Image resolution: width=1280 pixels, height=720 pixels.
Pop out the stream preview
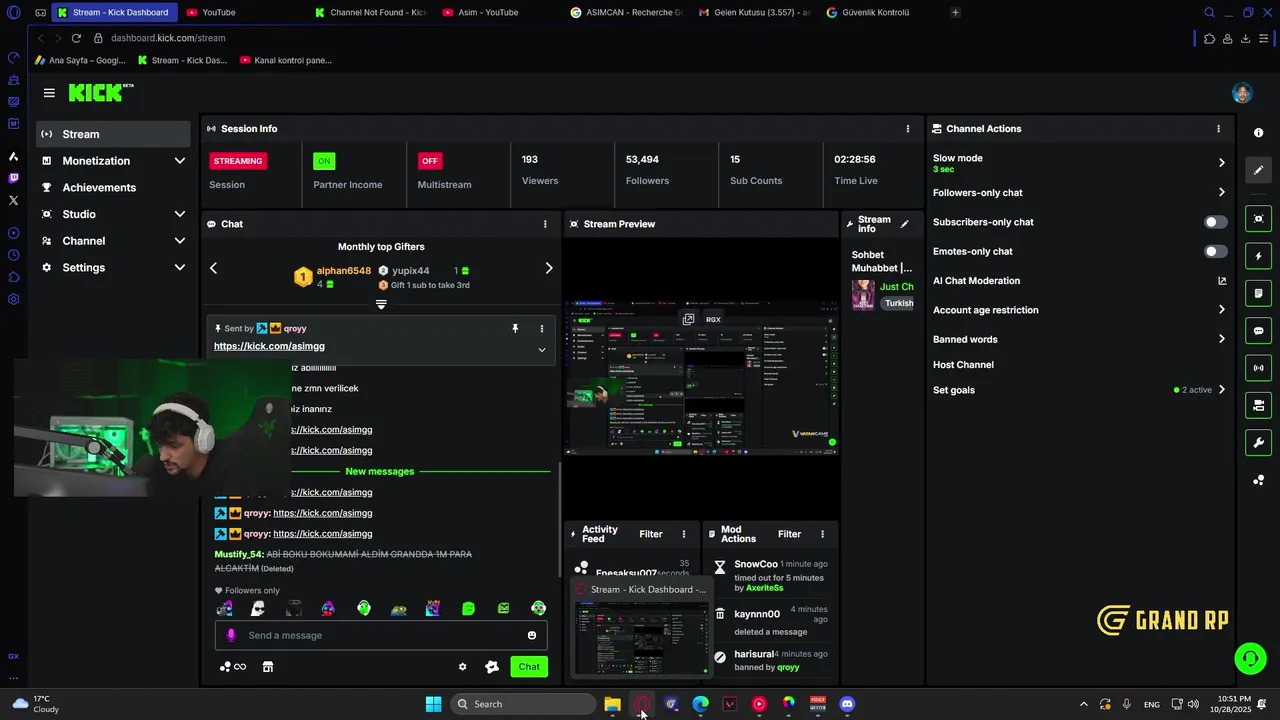tap(688, 319)
